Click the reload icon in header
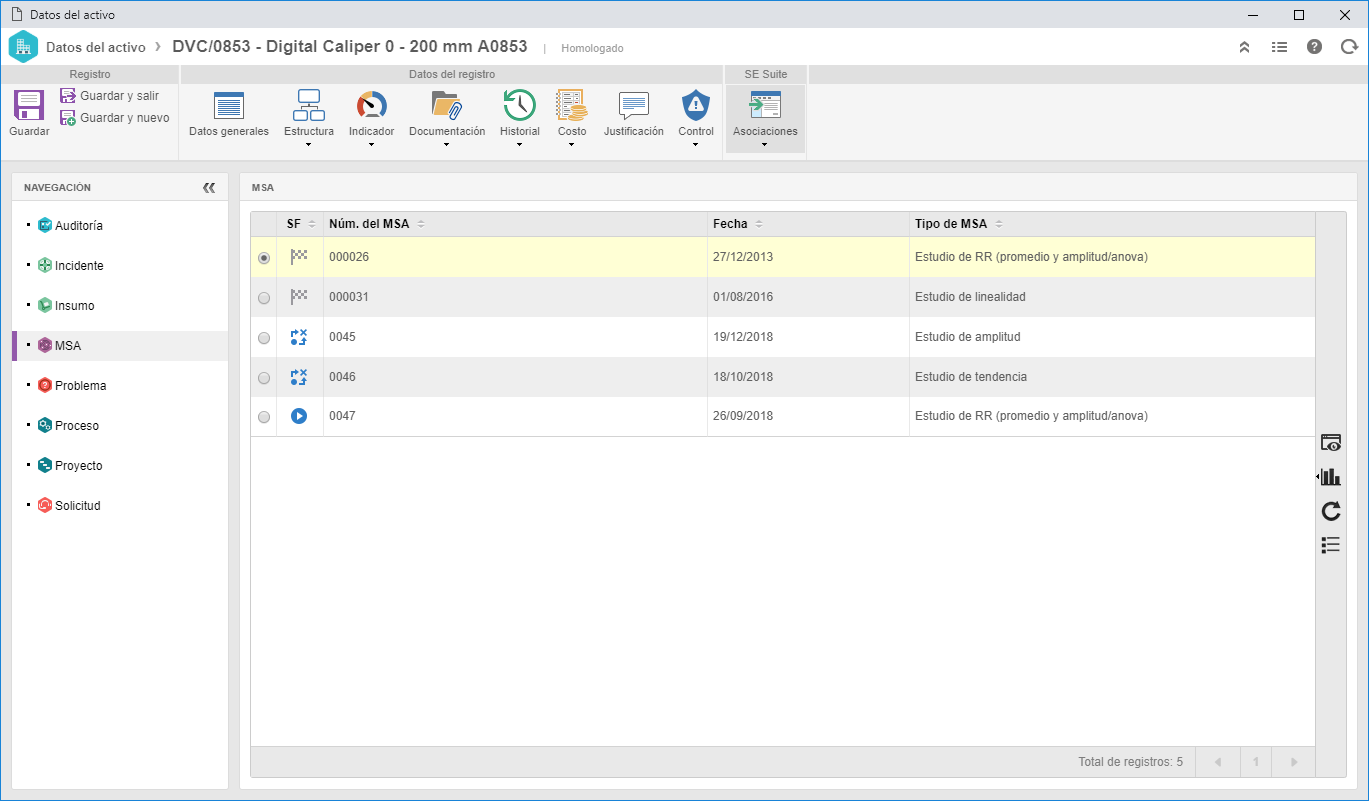 (x=1349, y=47)
